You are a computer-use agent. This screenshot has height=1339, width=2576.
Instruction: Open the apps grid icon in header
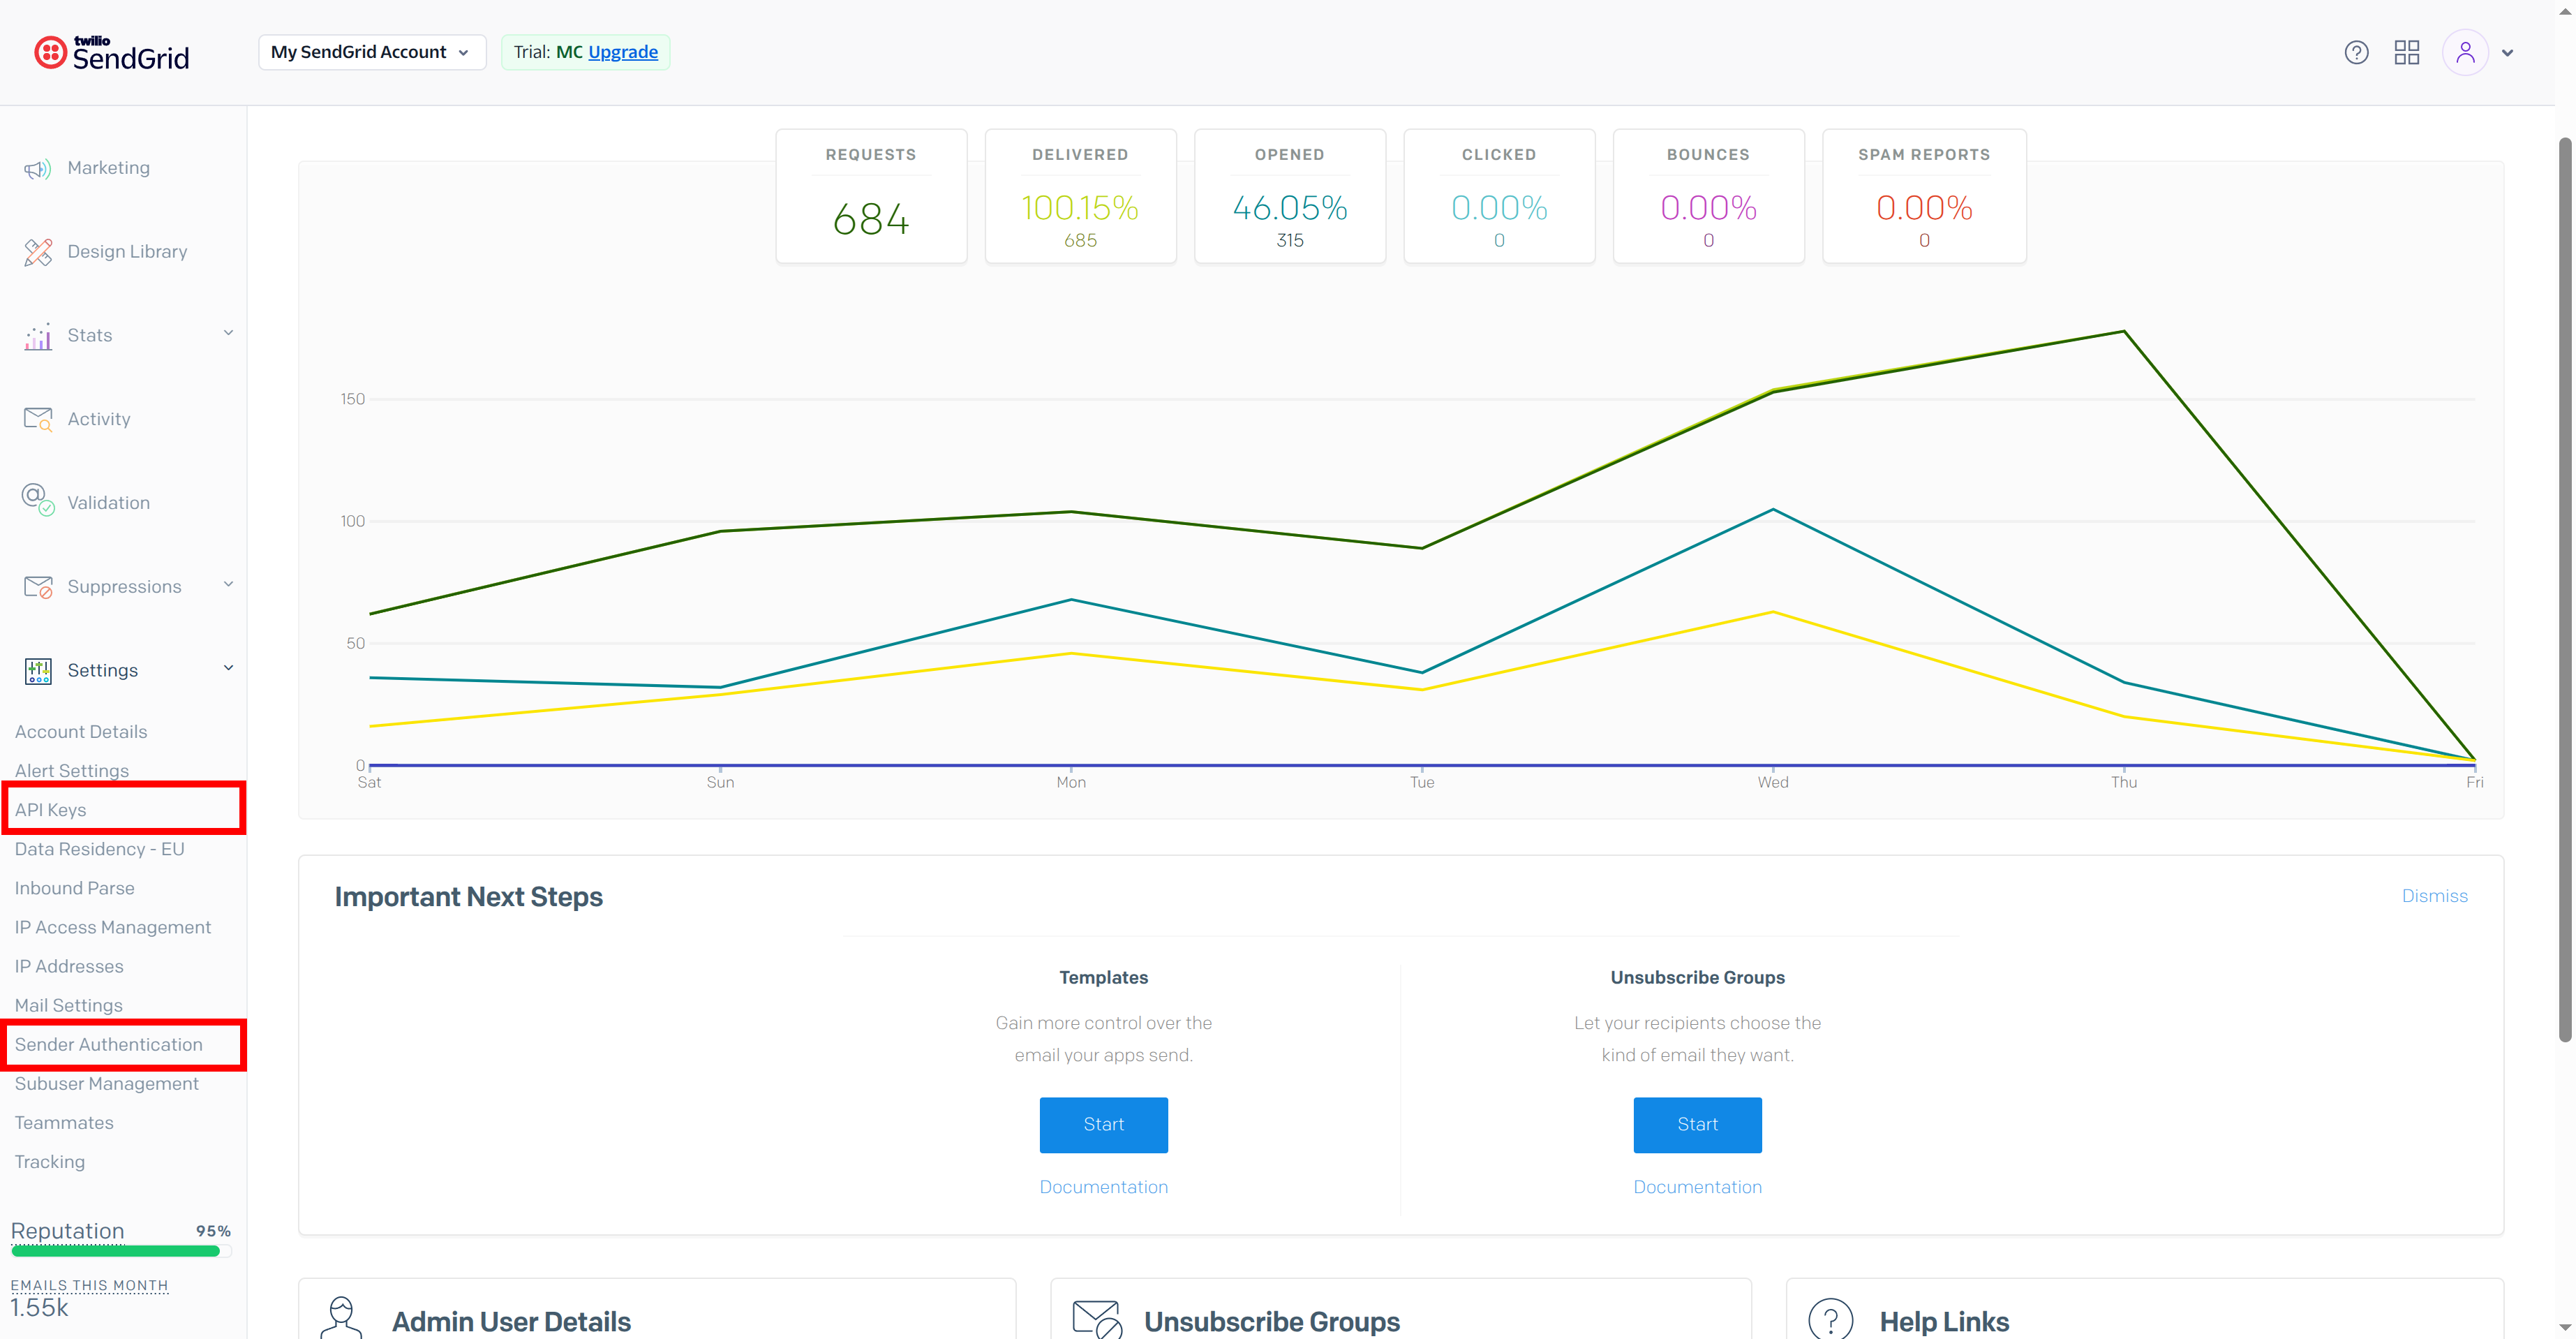2406,52
